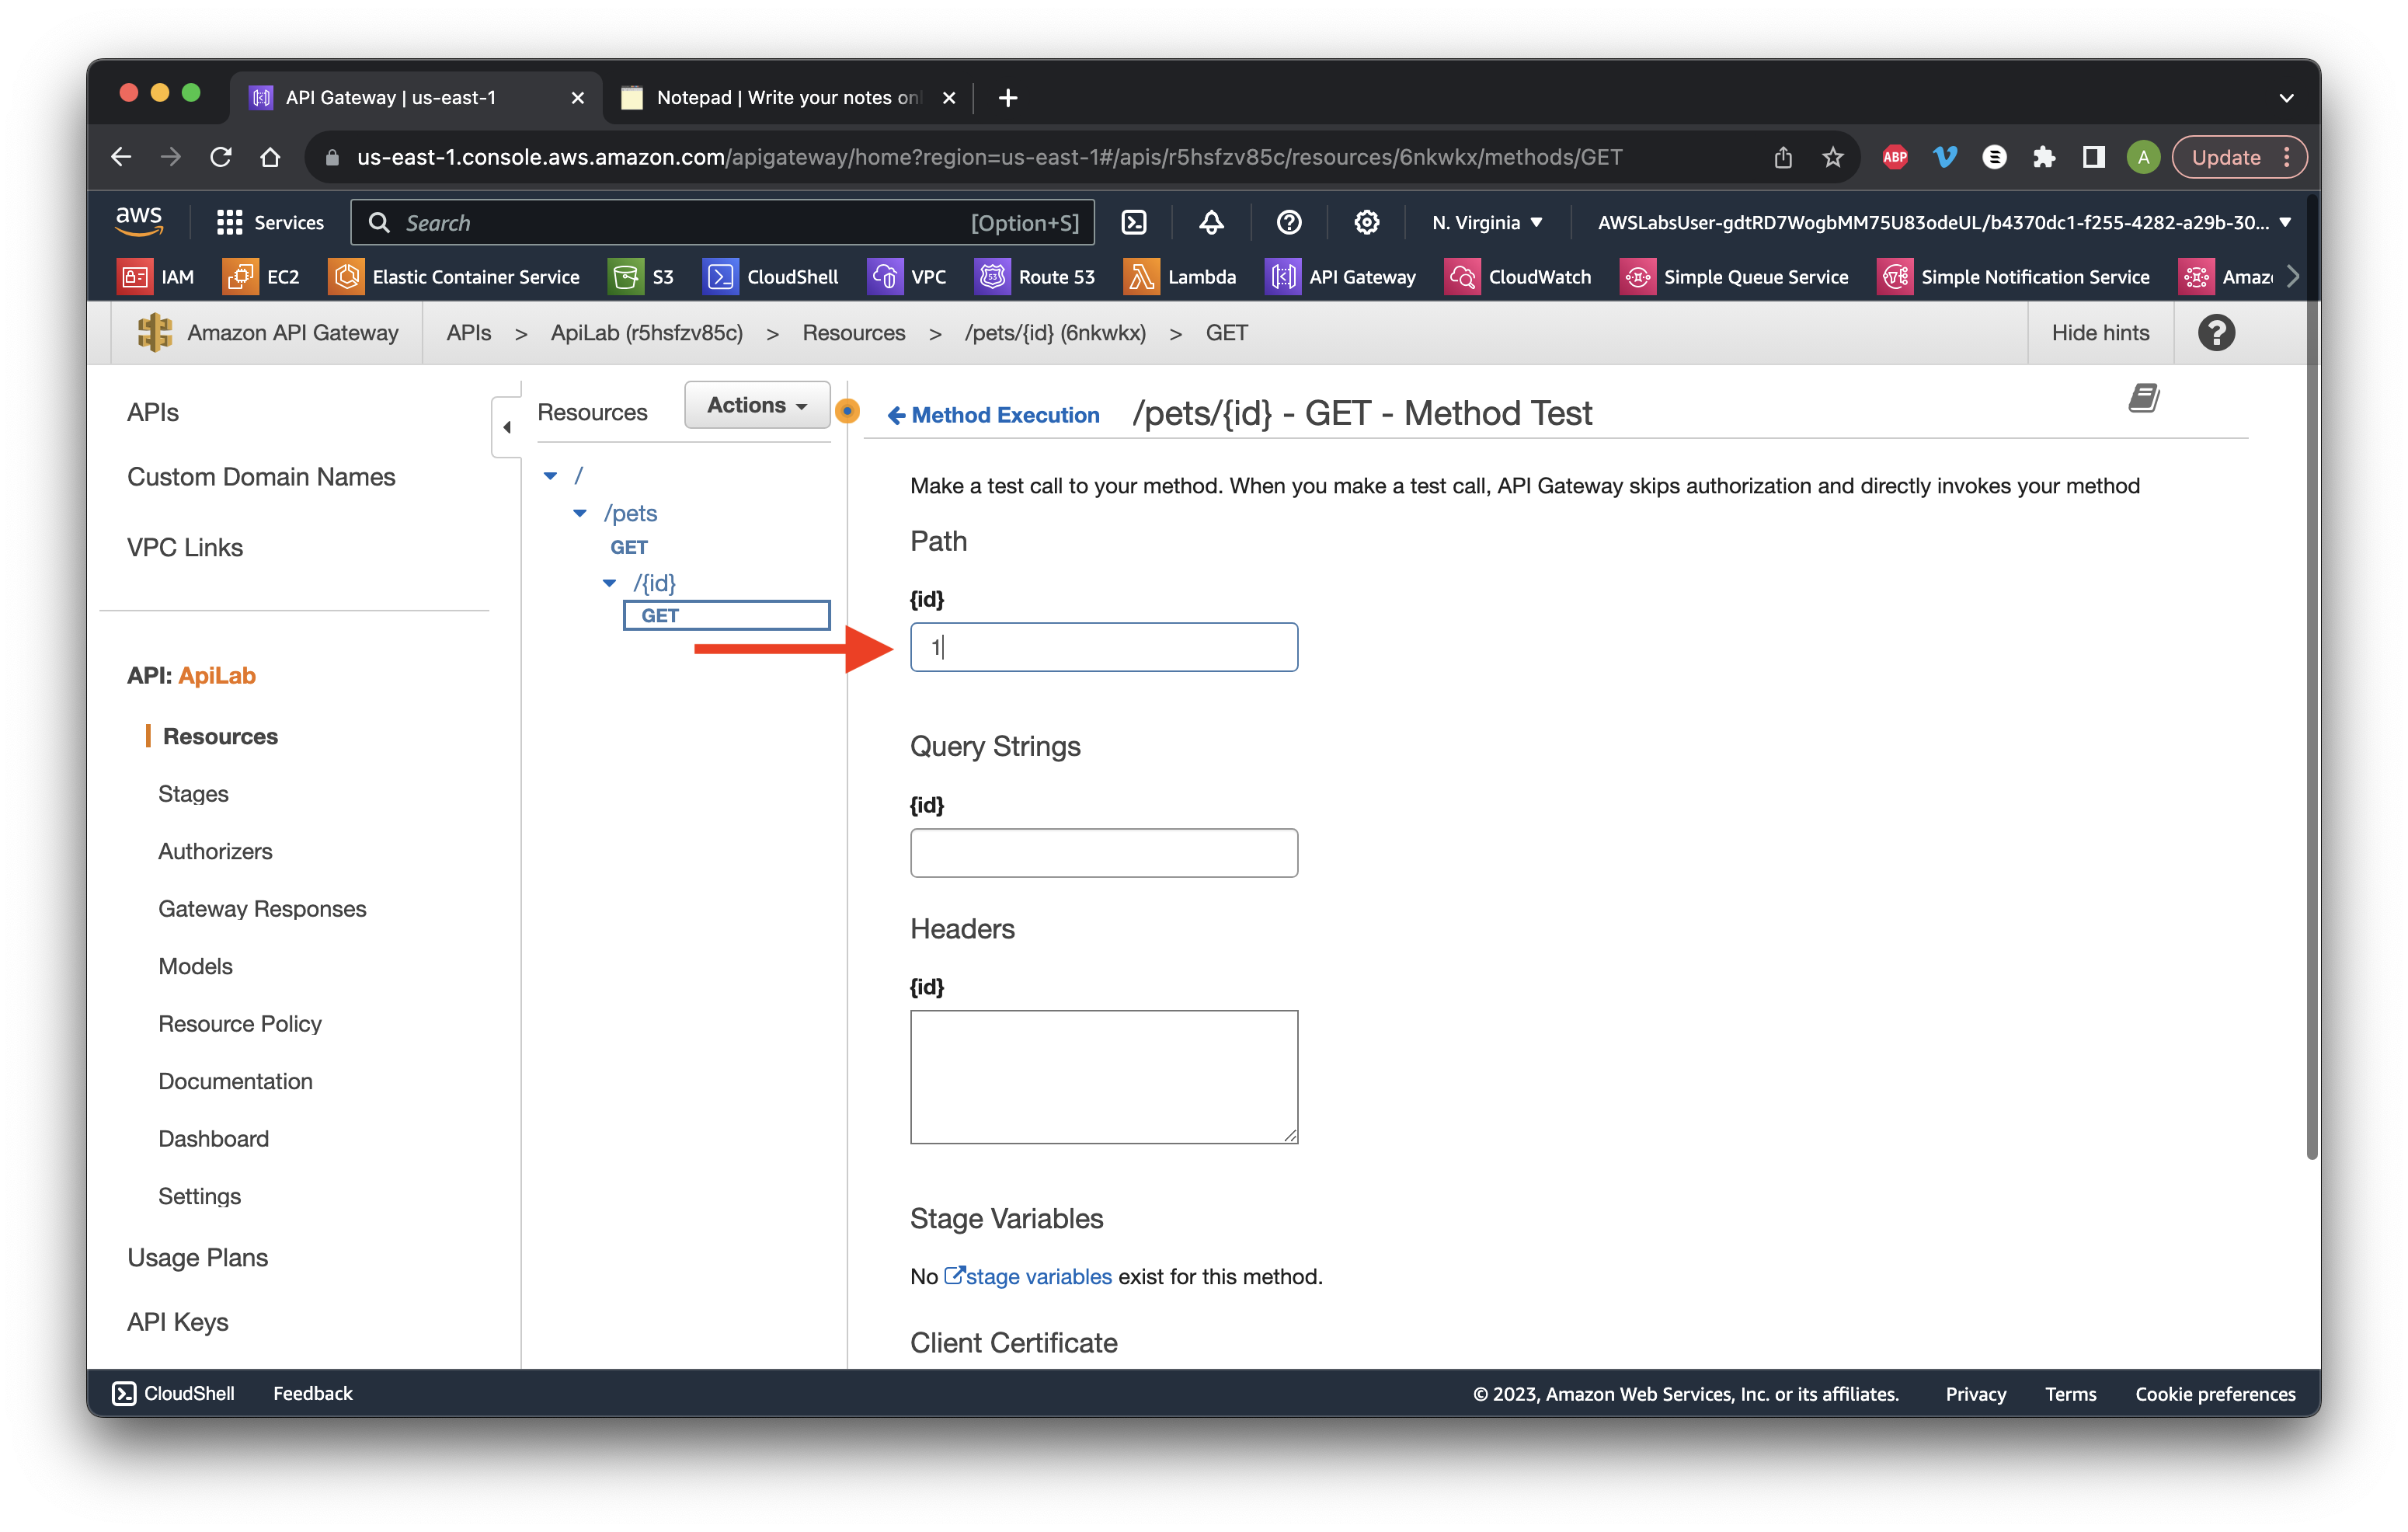The height and width of the screenshot is (1532, 2408).
Task: Open the notifications bell
Action: pyautogui.click(x=1211, y=222)
